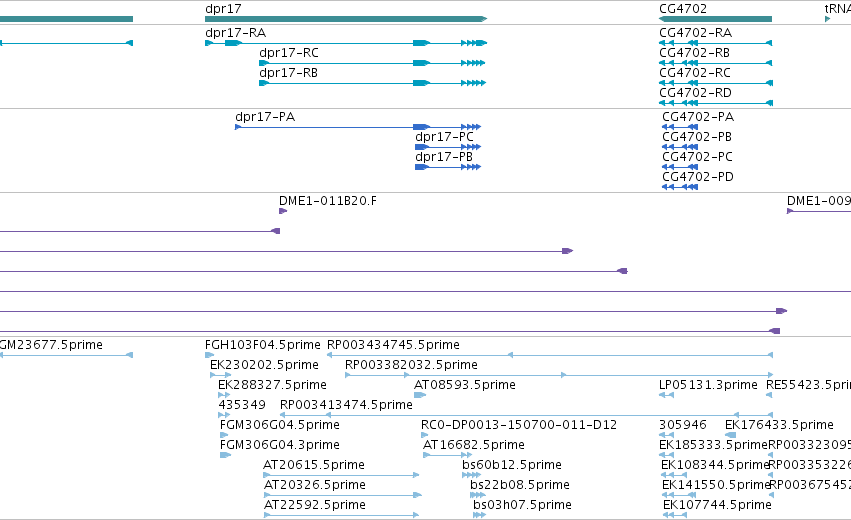Select the RP003413474.5prime EST label
851x520 pixels.
pyautogui.click(x=346, y=405)
